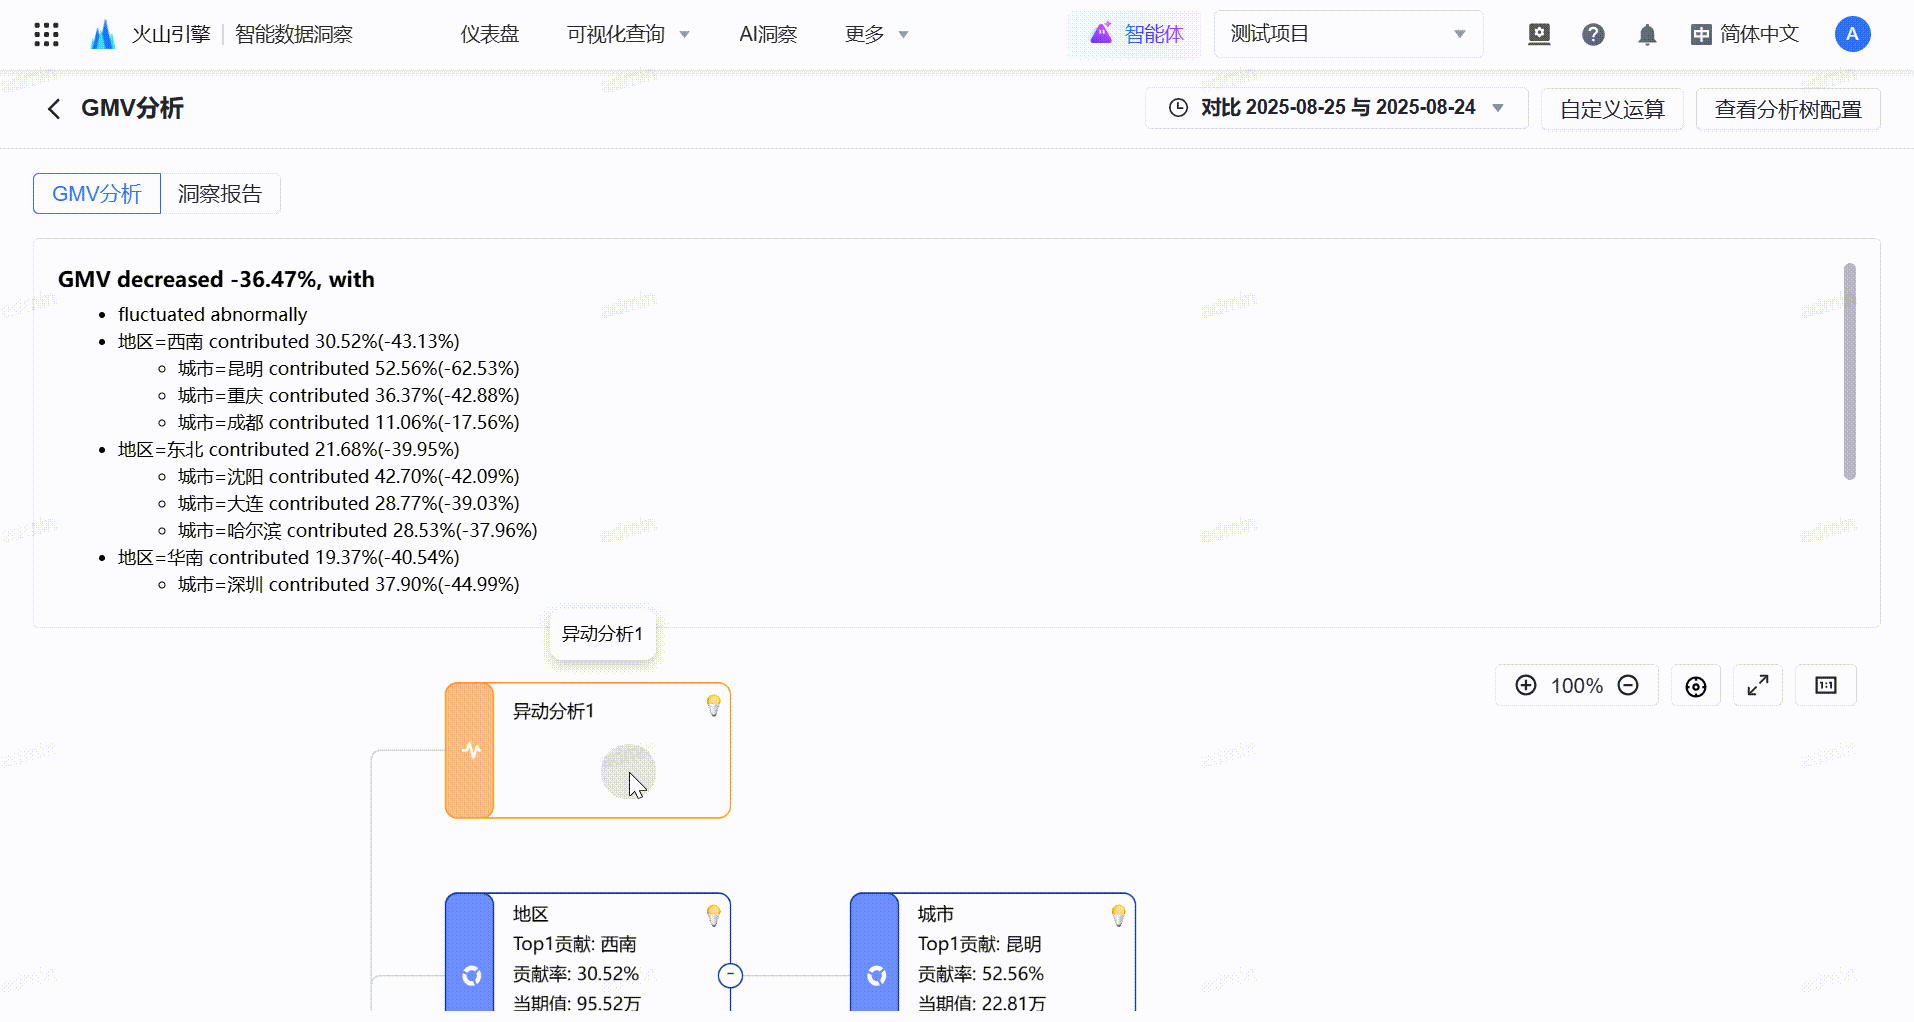
Task: Click the 城市=哈尔滨 contributed 28.53% line
Action: click(358, 531)
